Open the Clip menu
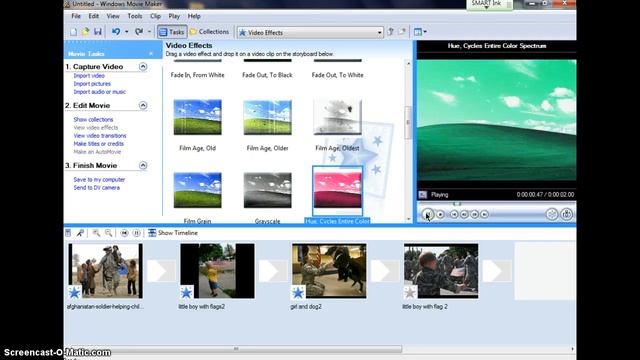The image size is (640, 360). point(155,16)
